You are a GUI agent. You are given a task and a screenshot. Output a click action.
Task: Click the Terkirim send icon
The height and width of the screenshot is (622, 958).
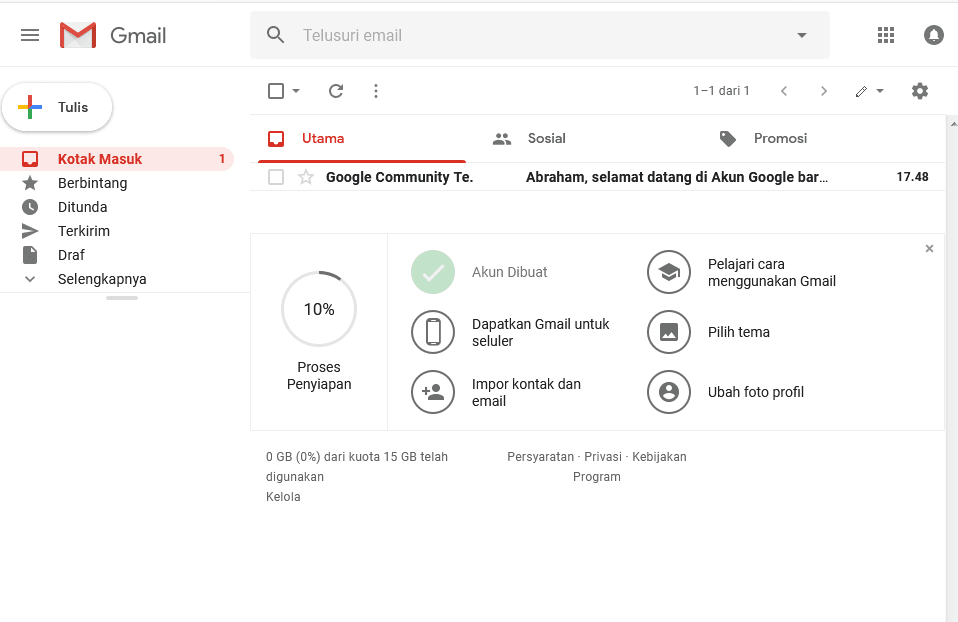click(x=30, y=231)
